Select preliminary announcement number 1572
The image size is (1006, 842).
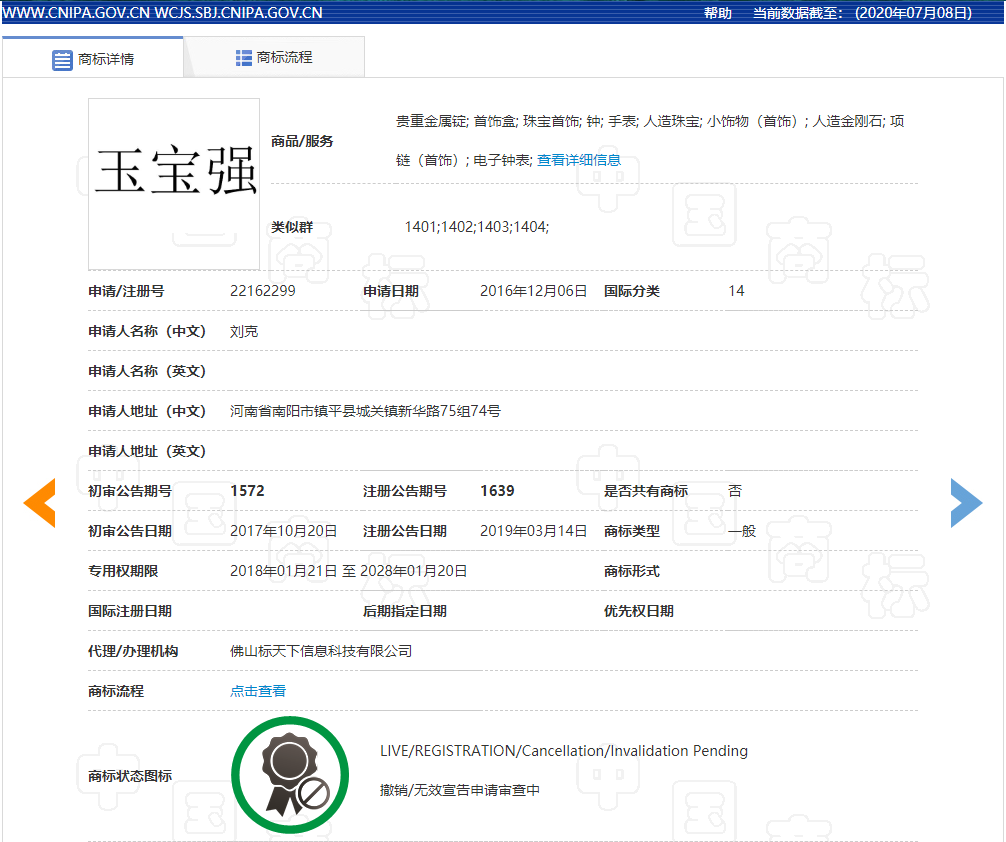(247, 491)
